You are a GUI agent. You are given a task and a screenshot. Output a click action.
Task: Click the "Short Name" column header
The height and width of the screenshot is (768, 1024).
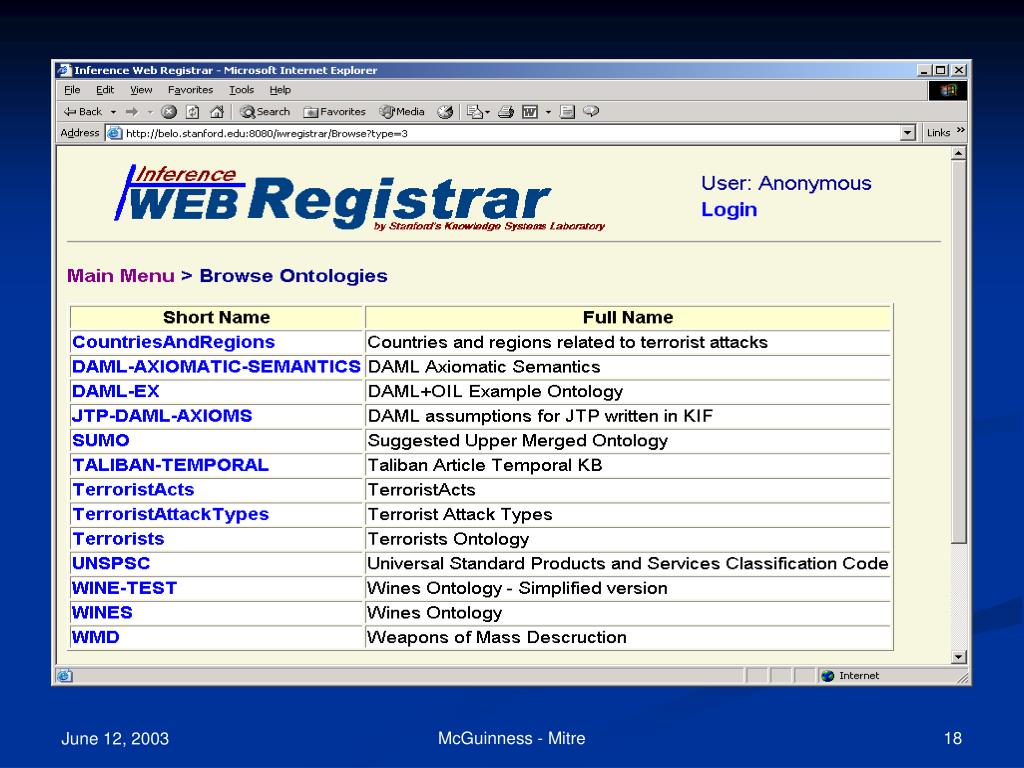[216, 317]
